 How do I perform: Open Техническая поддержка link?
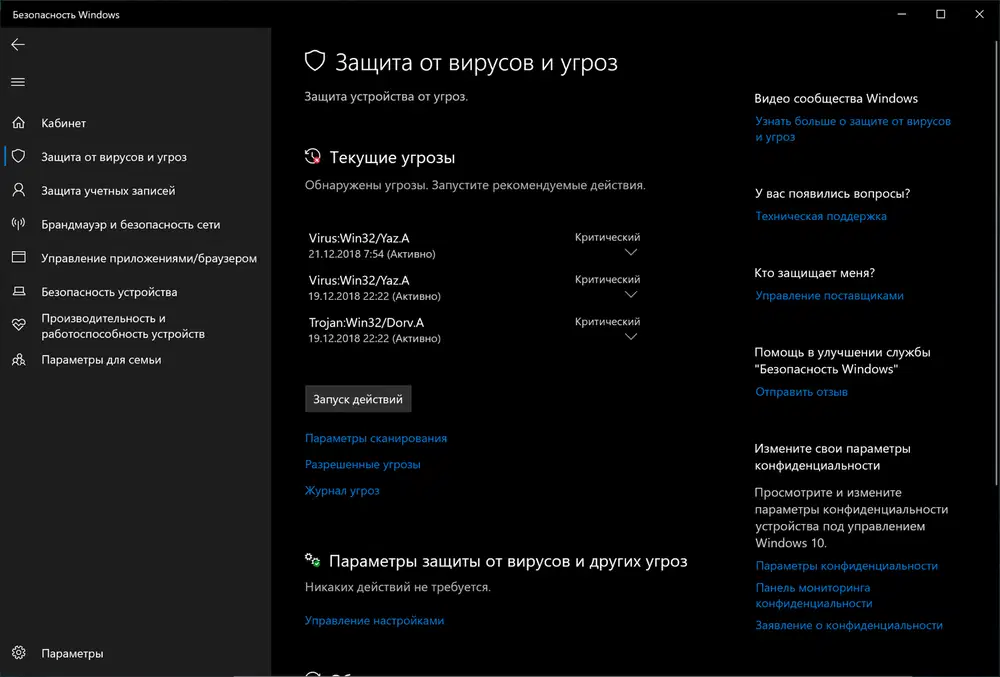pos(820,215)
